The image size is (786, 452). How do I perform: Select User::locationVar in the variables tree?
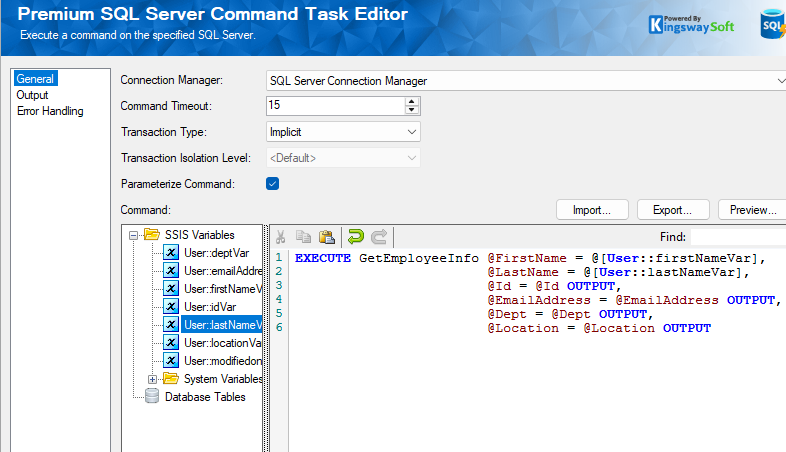coord(222,343)
